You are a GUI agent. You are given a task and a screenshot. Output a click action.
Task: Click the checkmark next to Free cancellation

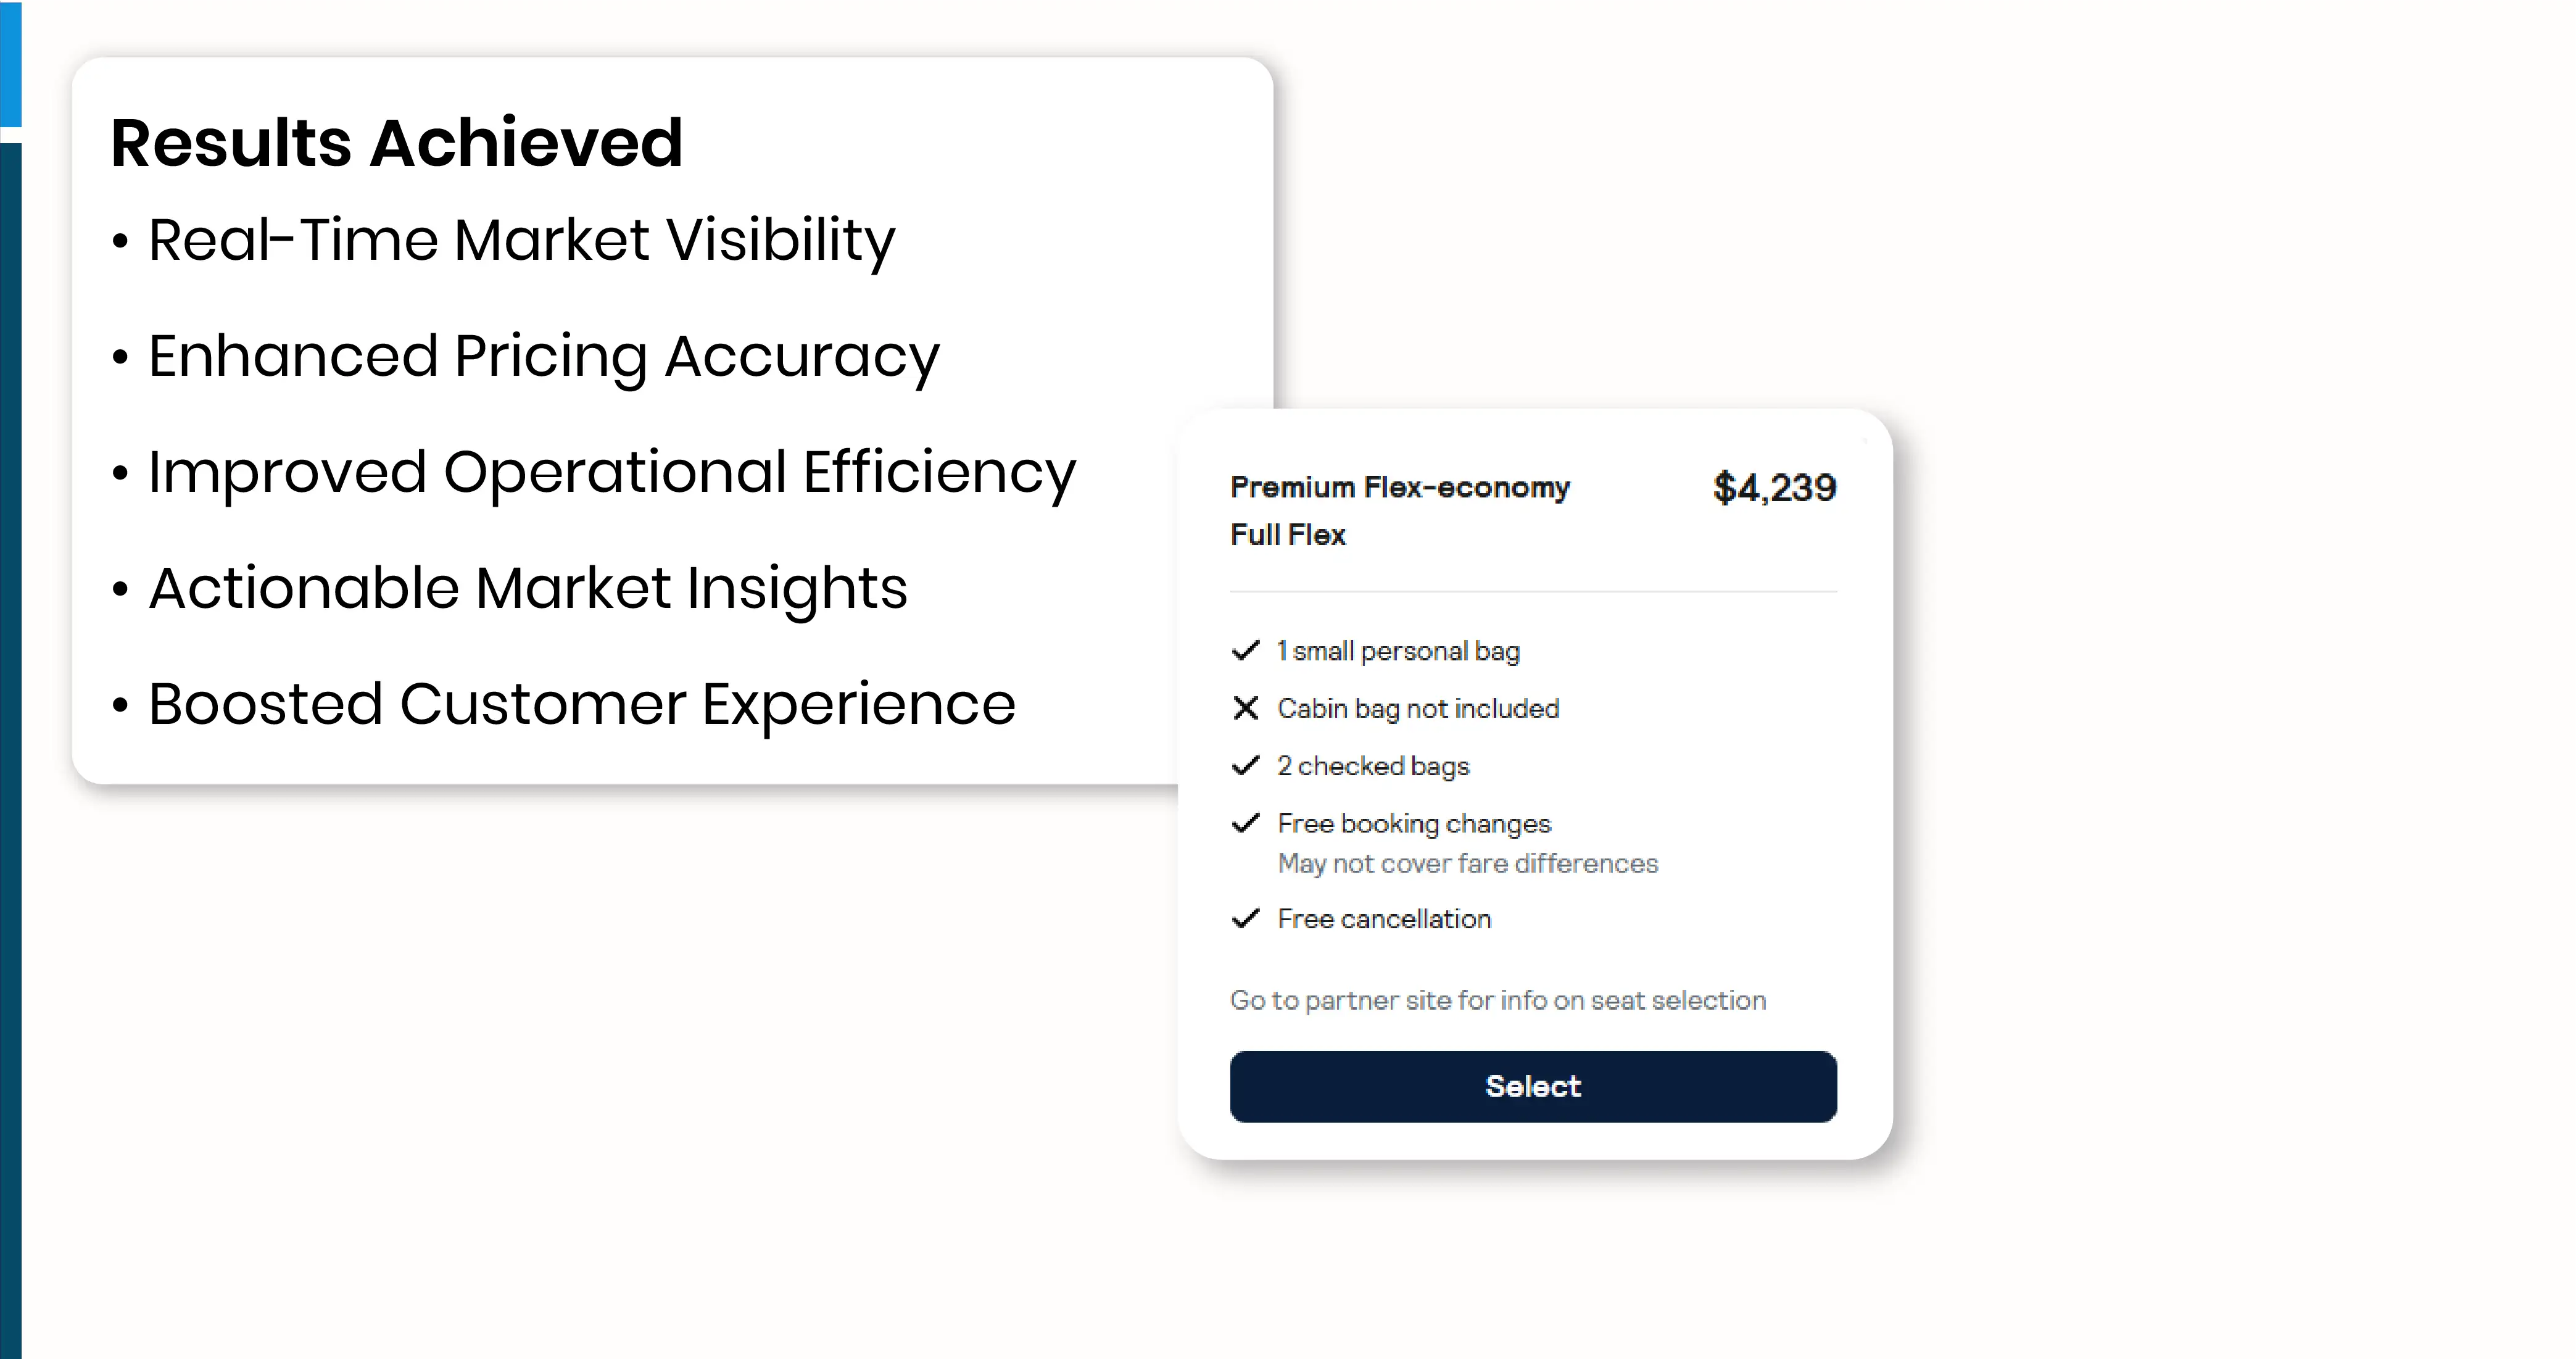[1245, 918]
